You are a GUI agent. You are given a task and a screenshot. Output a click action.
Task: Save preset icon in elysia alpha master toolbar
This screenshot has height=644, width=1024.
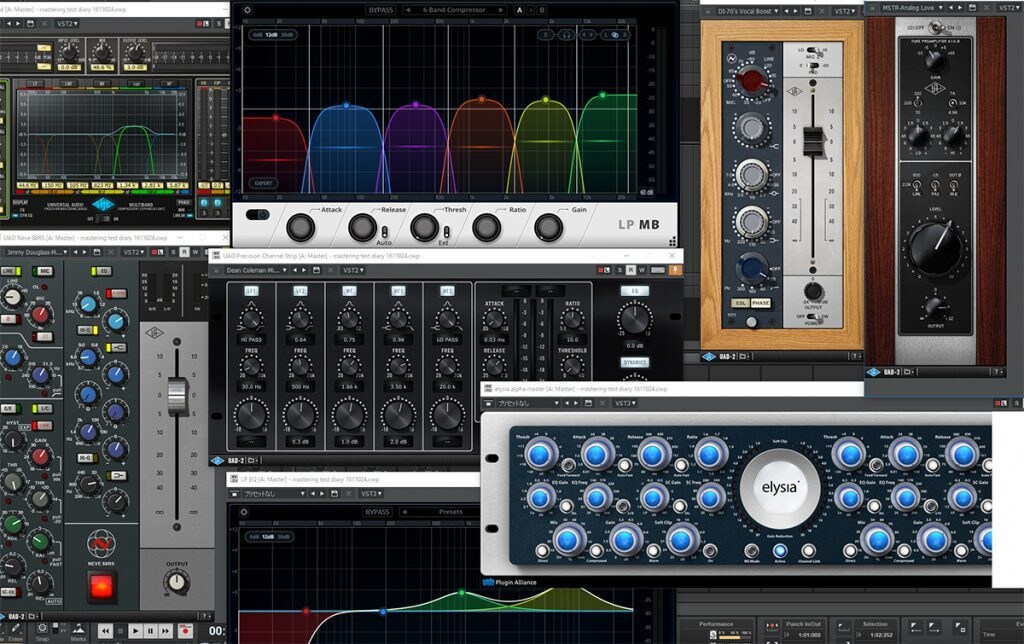click(x=588, y=403)
